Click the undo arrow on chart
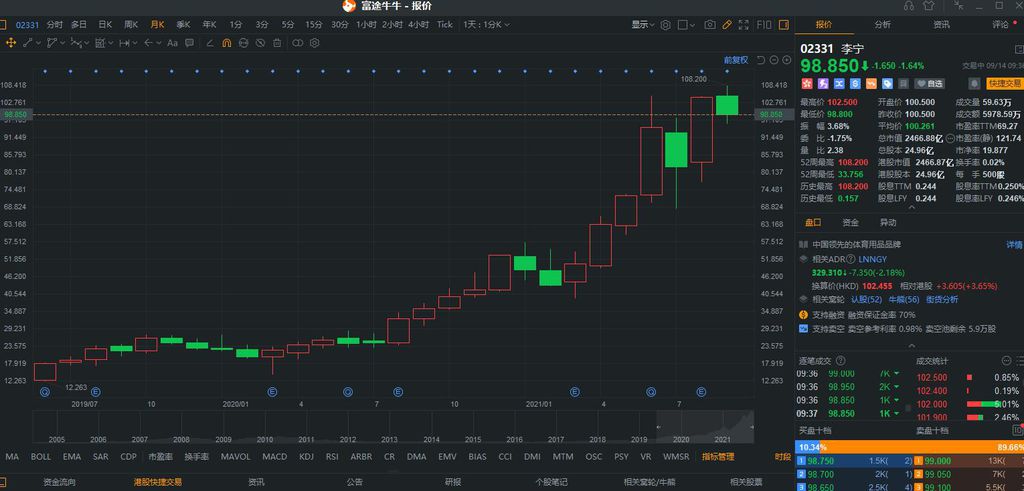The image size is (1024, 491). (x=760, y=60)
